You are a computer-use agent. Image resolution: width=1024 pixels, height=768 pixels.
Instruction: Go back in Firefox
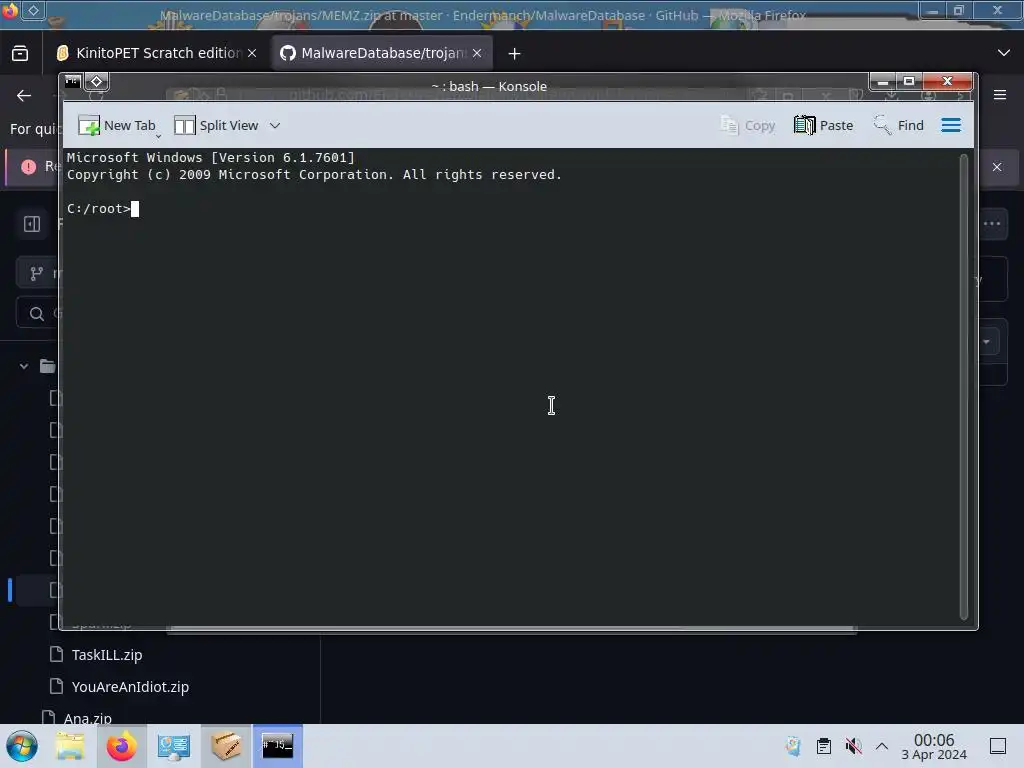click(x=24, y=95)
